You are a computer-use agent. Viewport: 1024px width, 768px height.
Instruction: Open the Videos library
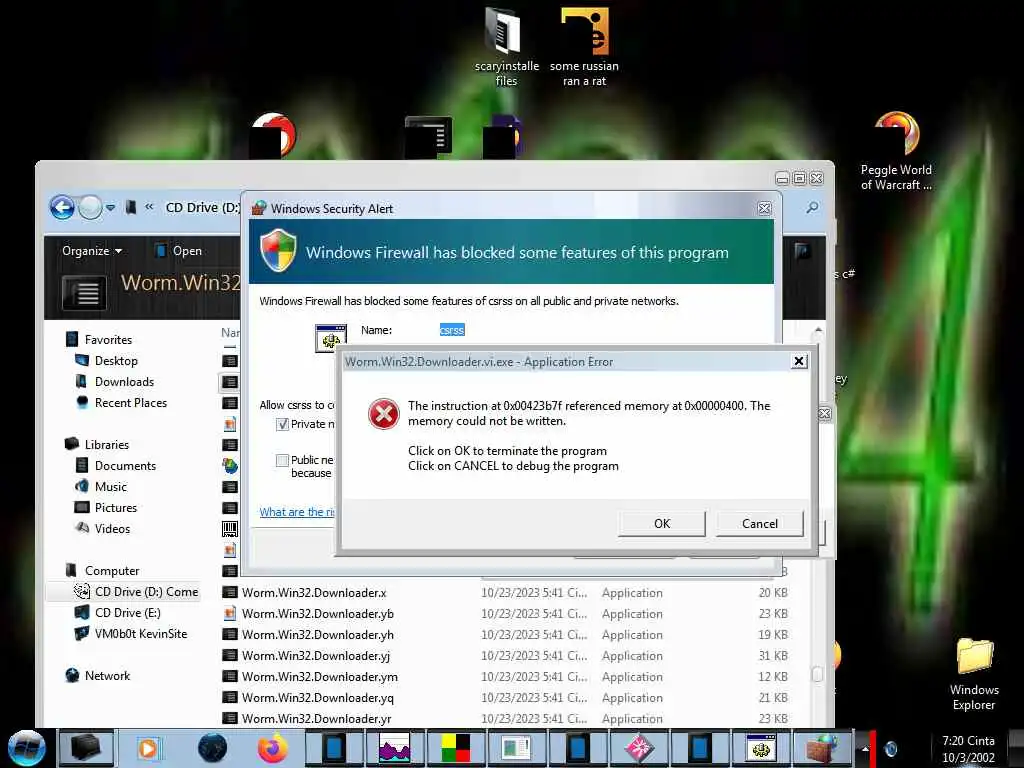click(x=103, y=528)
